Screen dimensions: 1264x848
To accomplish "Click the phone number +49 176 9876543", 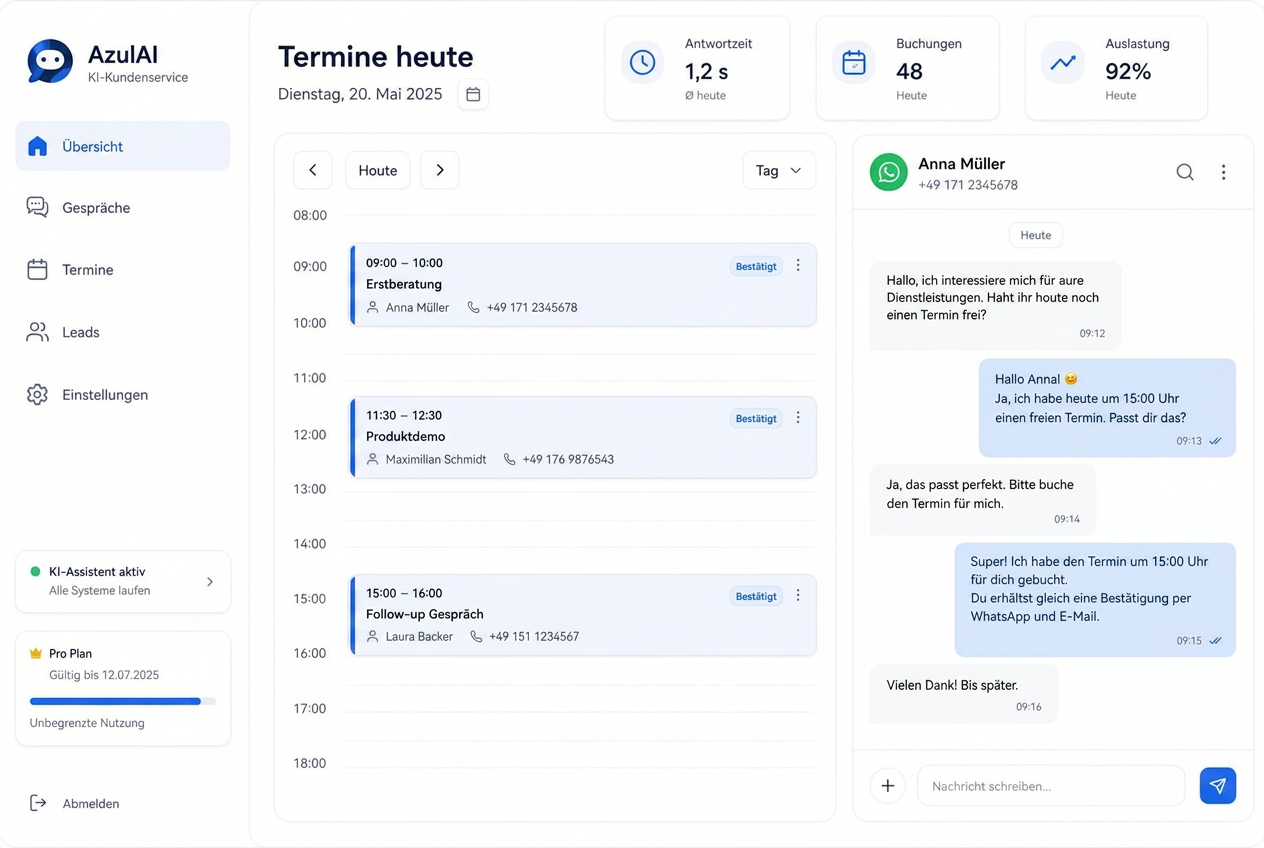I will point(568,459).
